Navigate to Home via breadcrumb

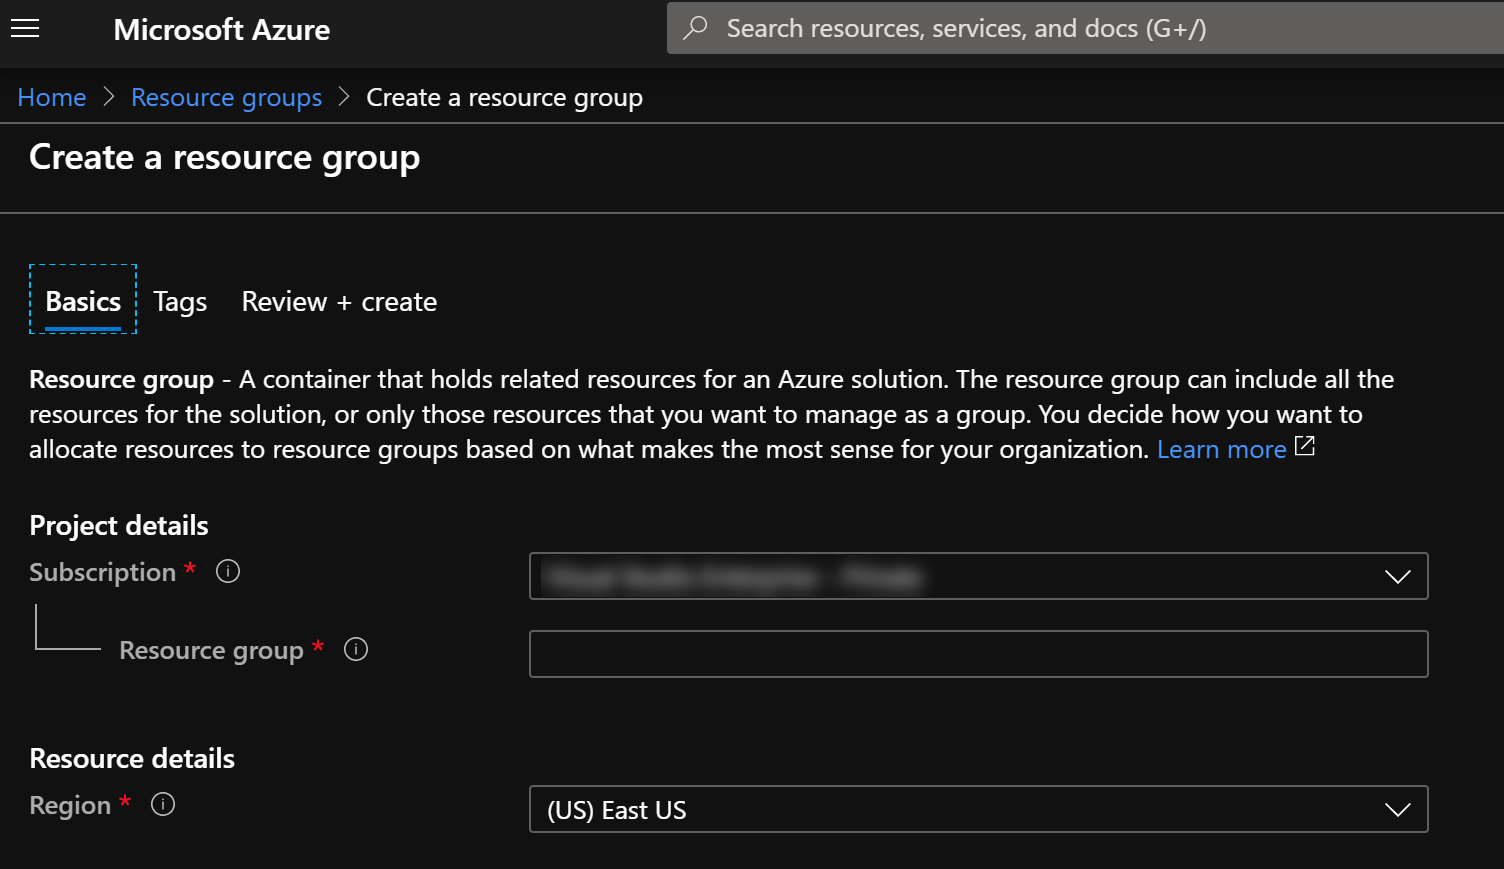51,96
